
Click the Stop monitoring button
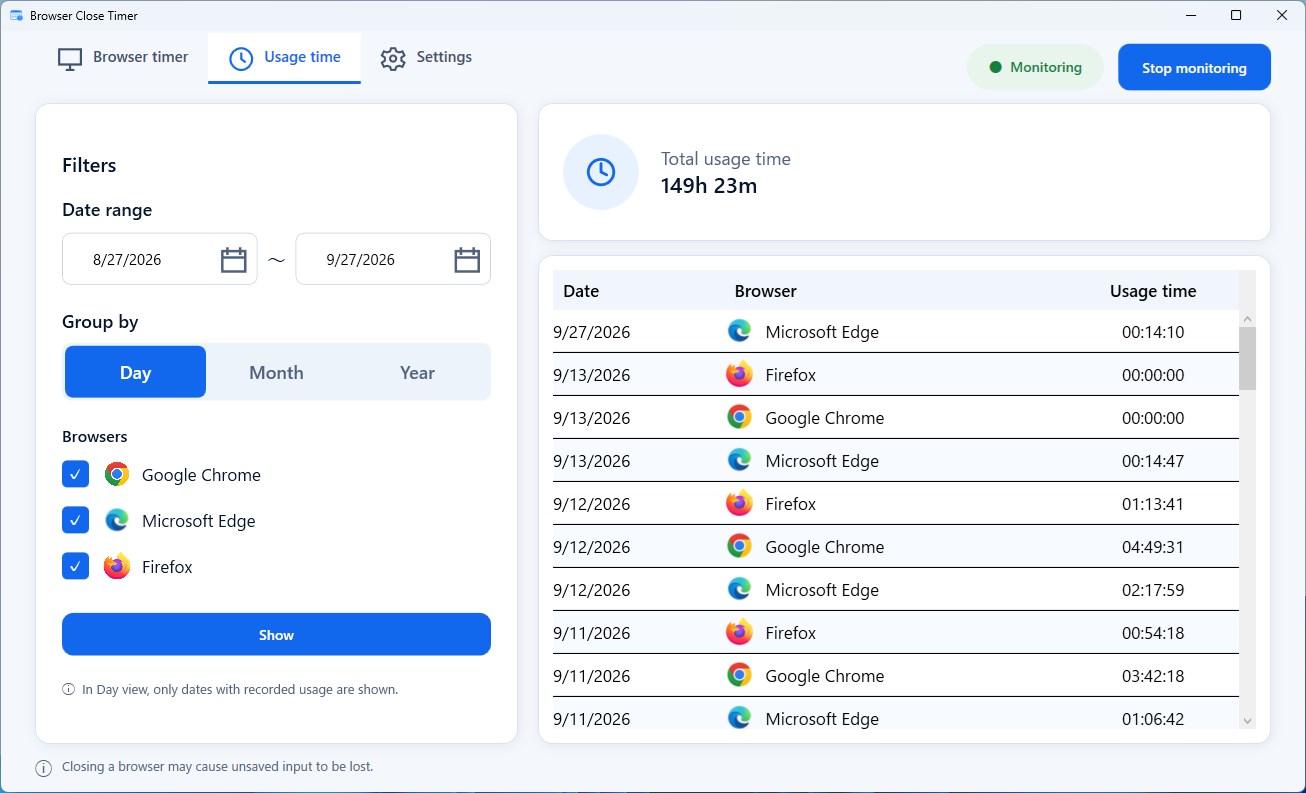1194,68
